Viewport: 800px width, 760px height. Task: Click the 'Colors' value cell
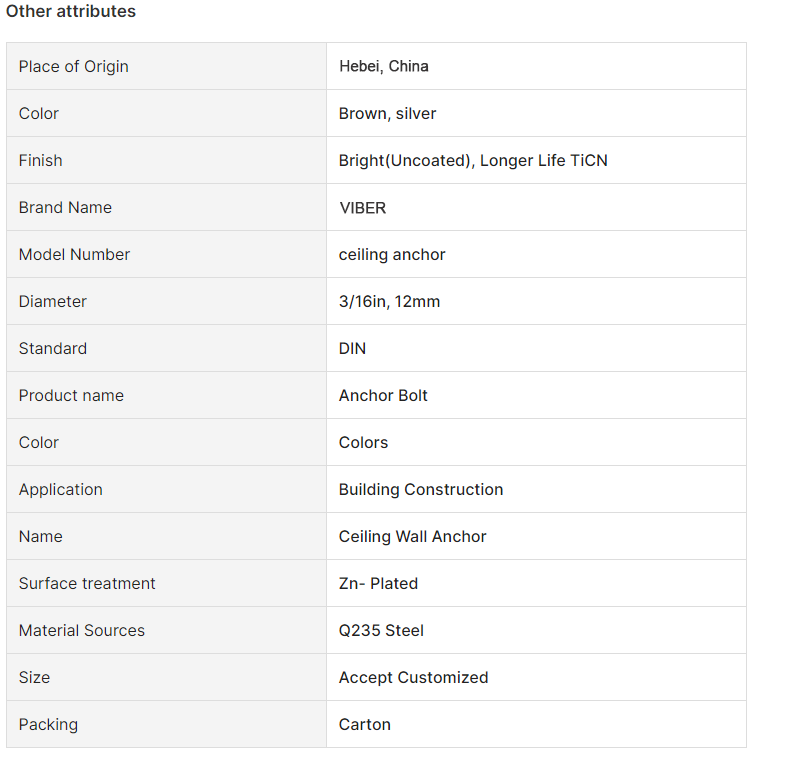click(536, 442)
